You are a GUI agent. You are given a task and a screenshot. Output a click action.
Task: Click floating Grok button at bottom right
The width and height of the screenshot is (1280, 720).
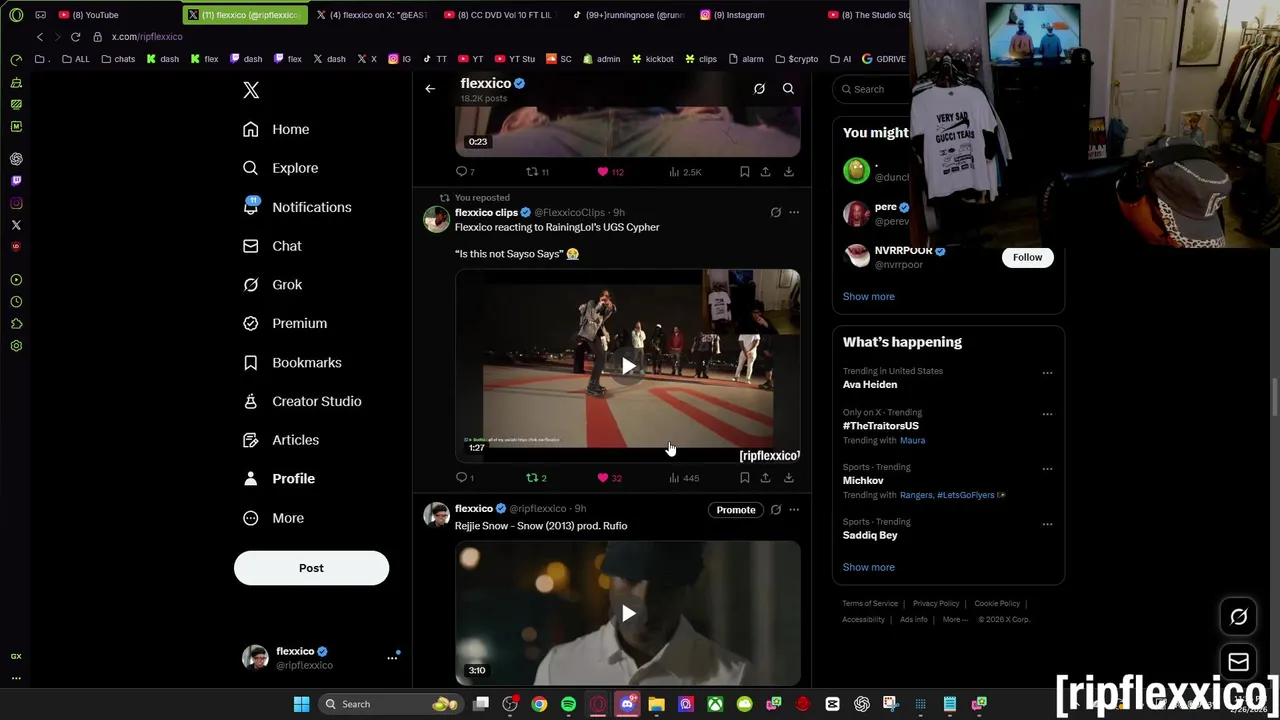click(x=1238, y=617)
